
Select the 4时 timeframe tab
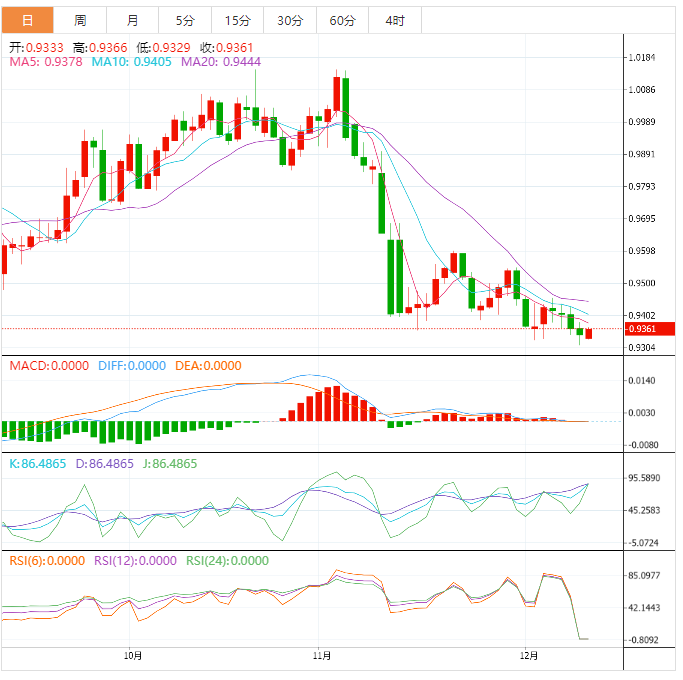(x=395, y=20)
